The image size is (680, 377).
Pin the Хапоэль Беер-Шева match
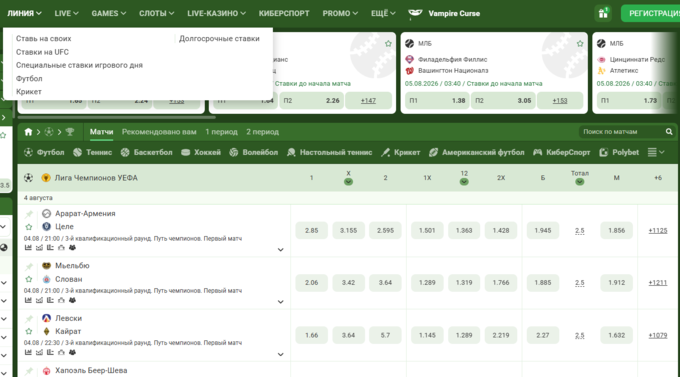click(29, 371)
